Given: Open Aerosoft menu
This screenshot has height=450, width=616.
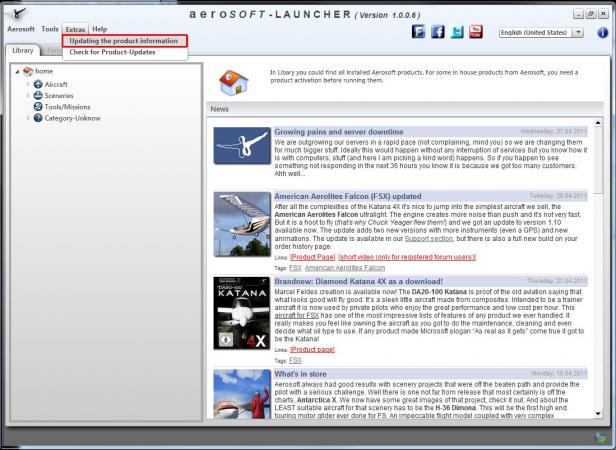Looking at the screenshot, I should [21, 29].
